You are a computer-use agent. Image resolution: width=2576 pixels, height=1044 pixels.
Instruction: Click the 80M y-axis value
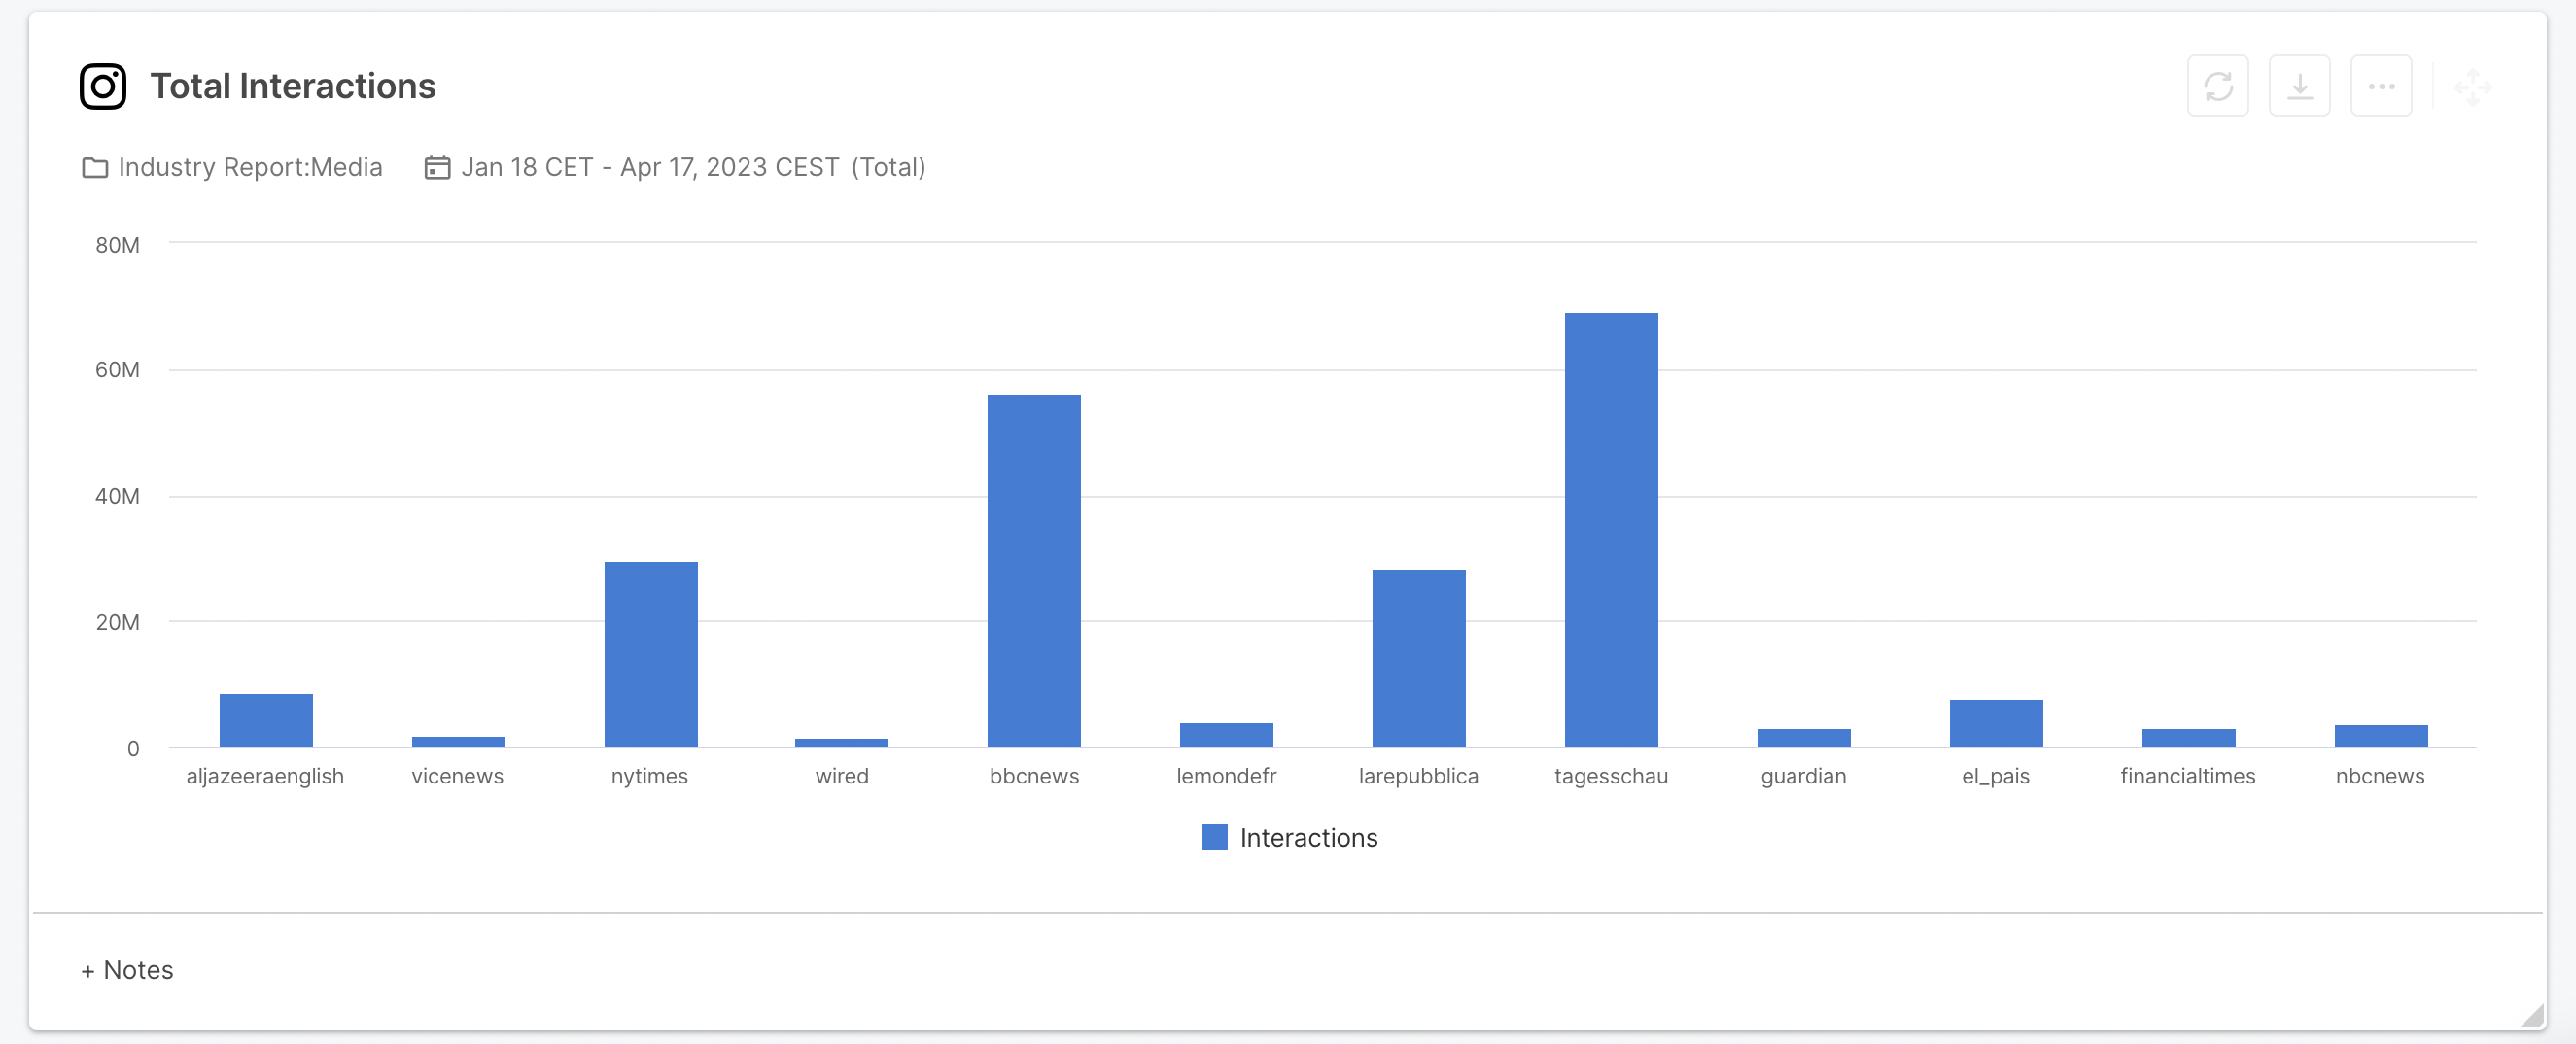tap(117, 245)
